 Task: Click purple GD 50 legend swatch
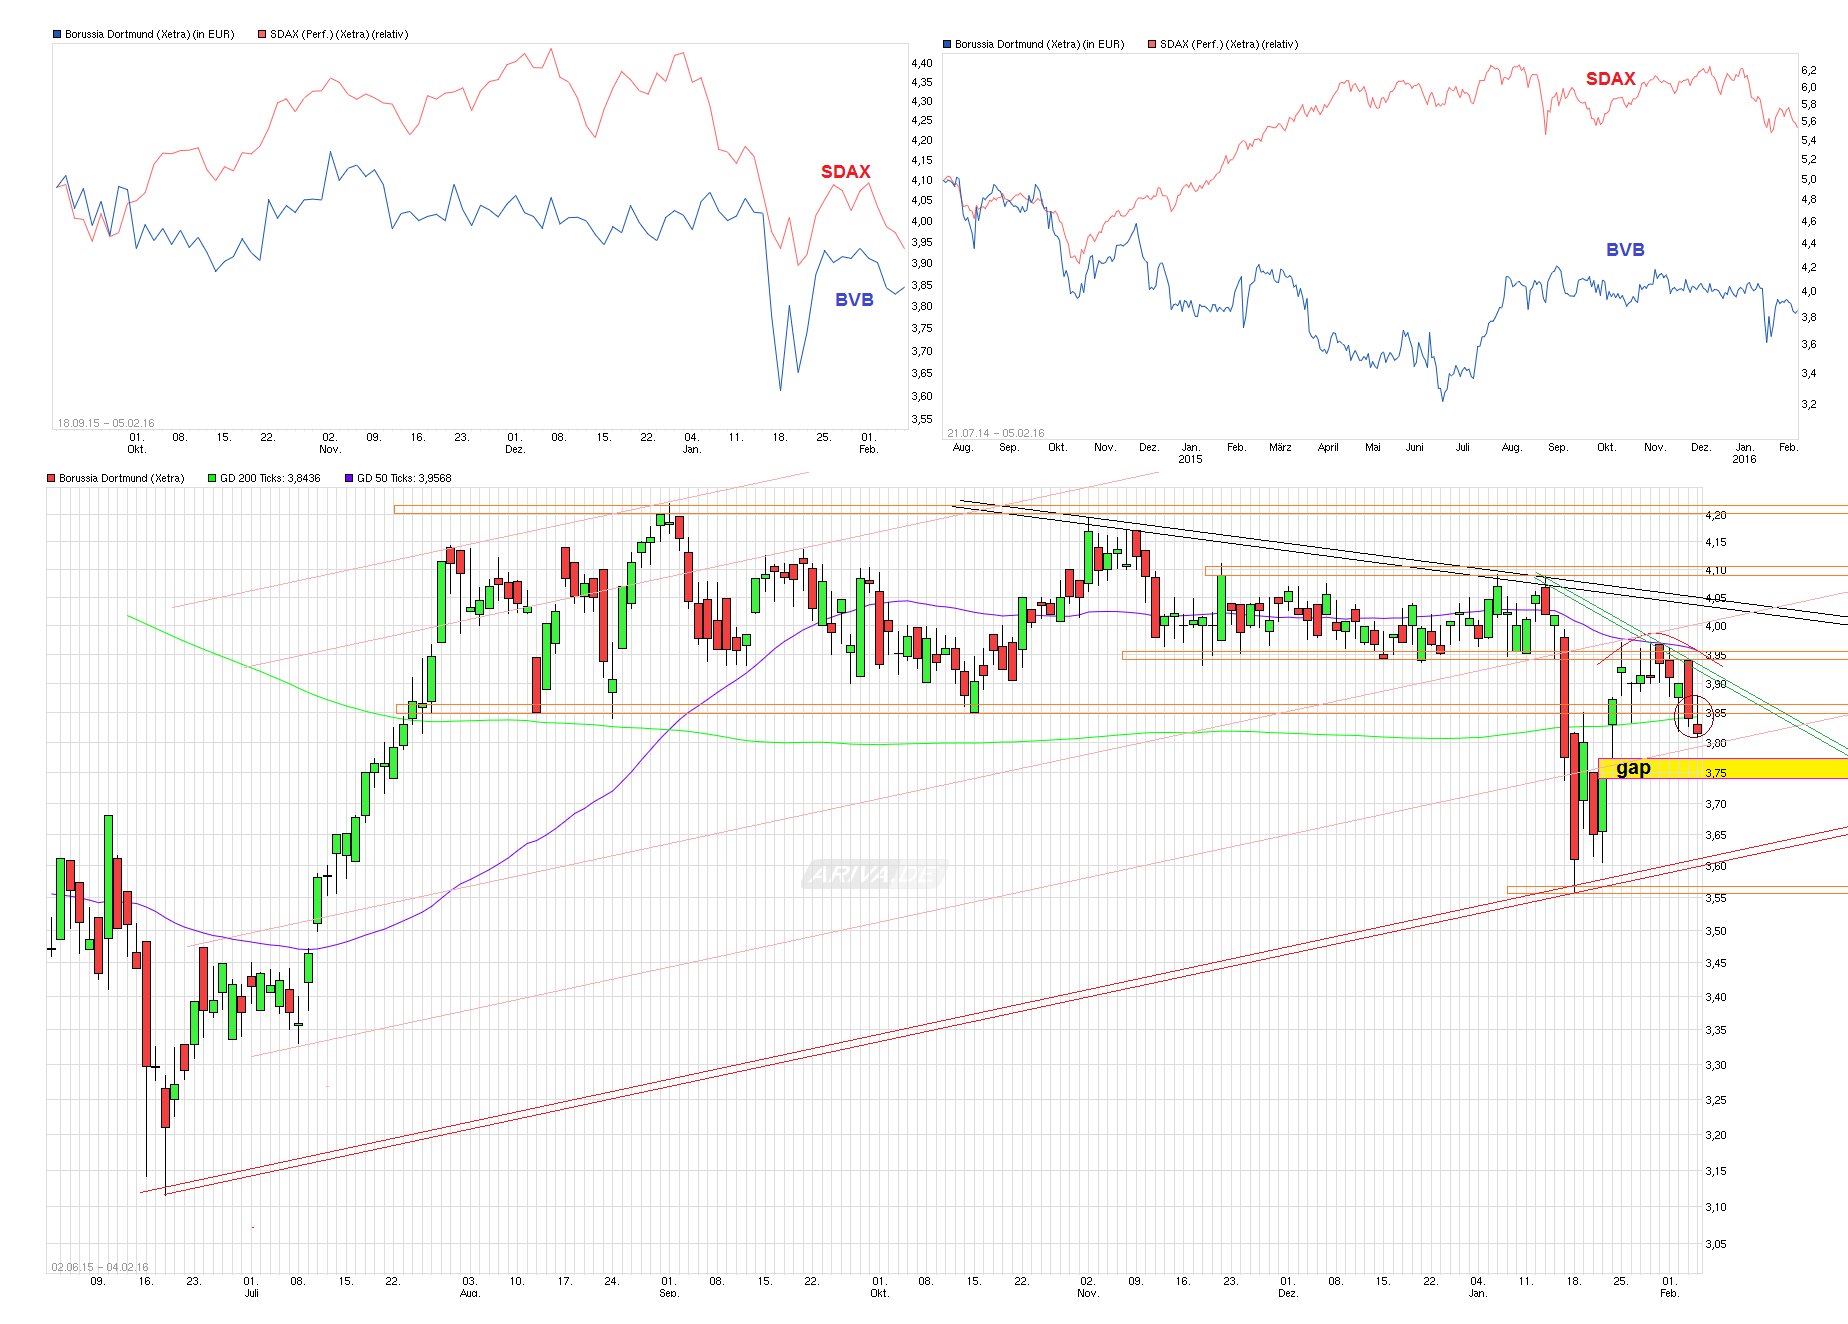tap(349, 478)
